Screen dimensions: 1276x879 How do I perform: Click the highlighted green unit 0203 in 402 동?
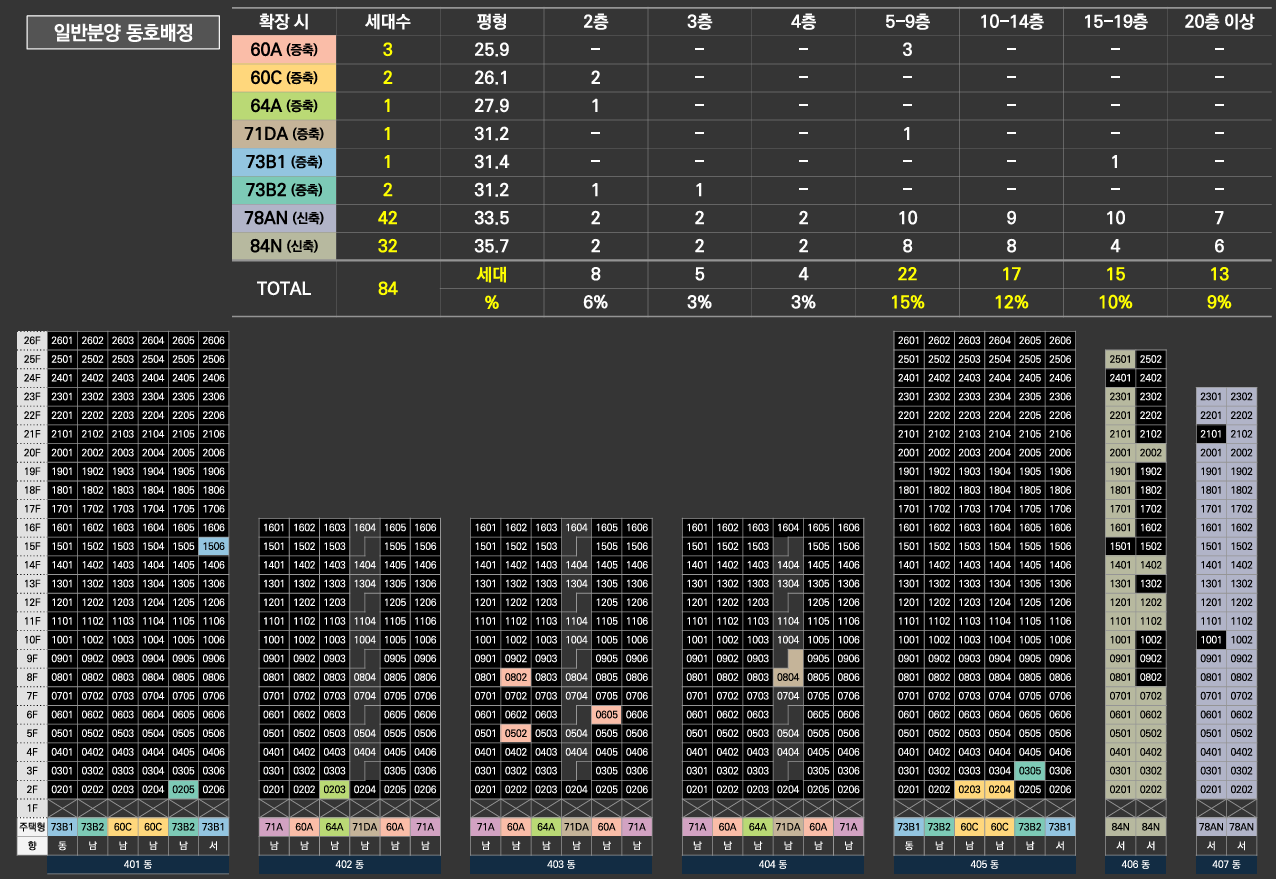[x=335, y=790]
